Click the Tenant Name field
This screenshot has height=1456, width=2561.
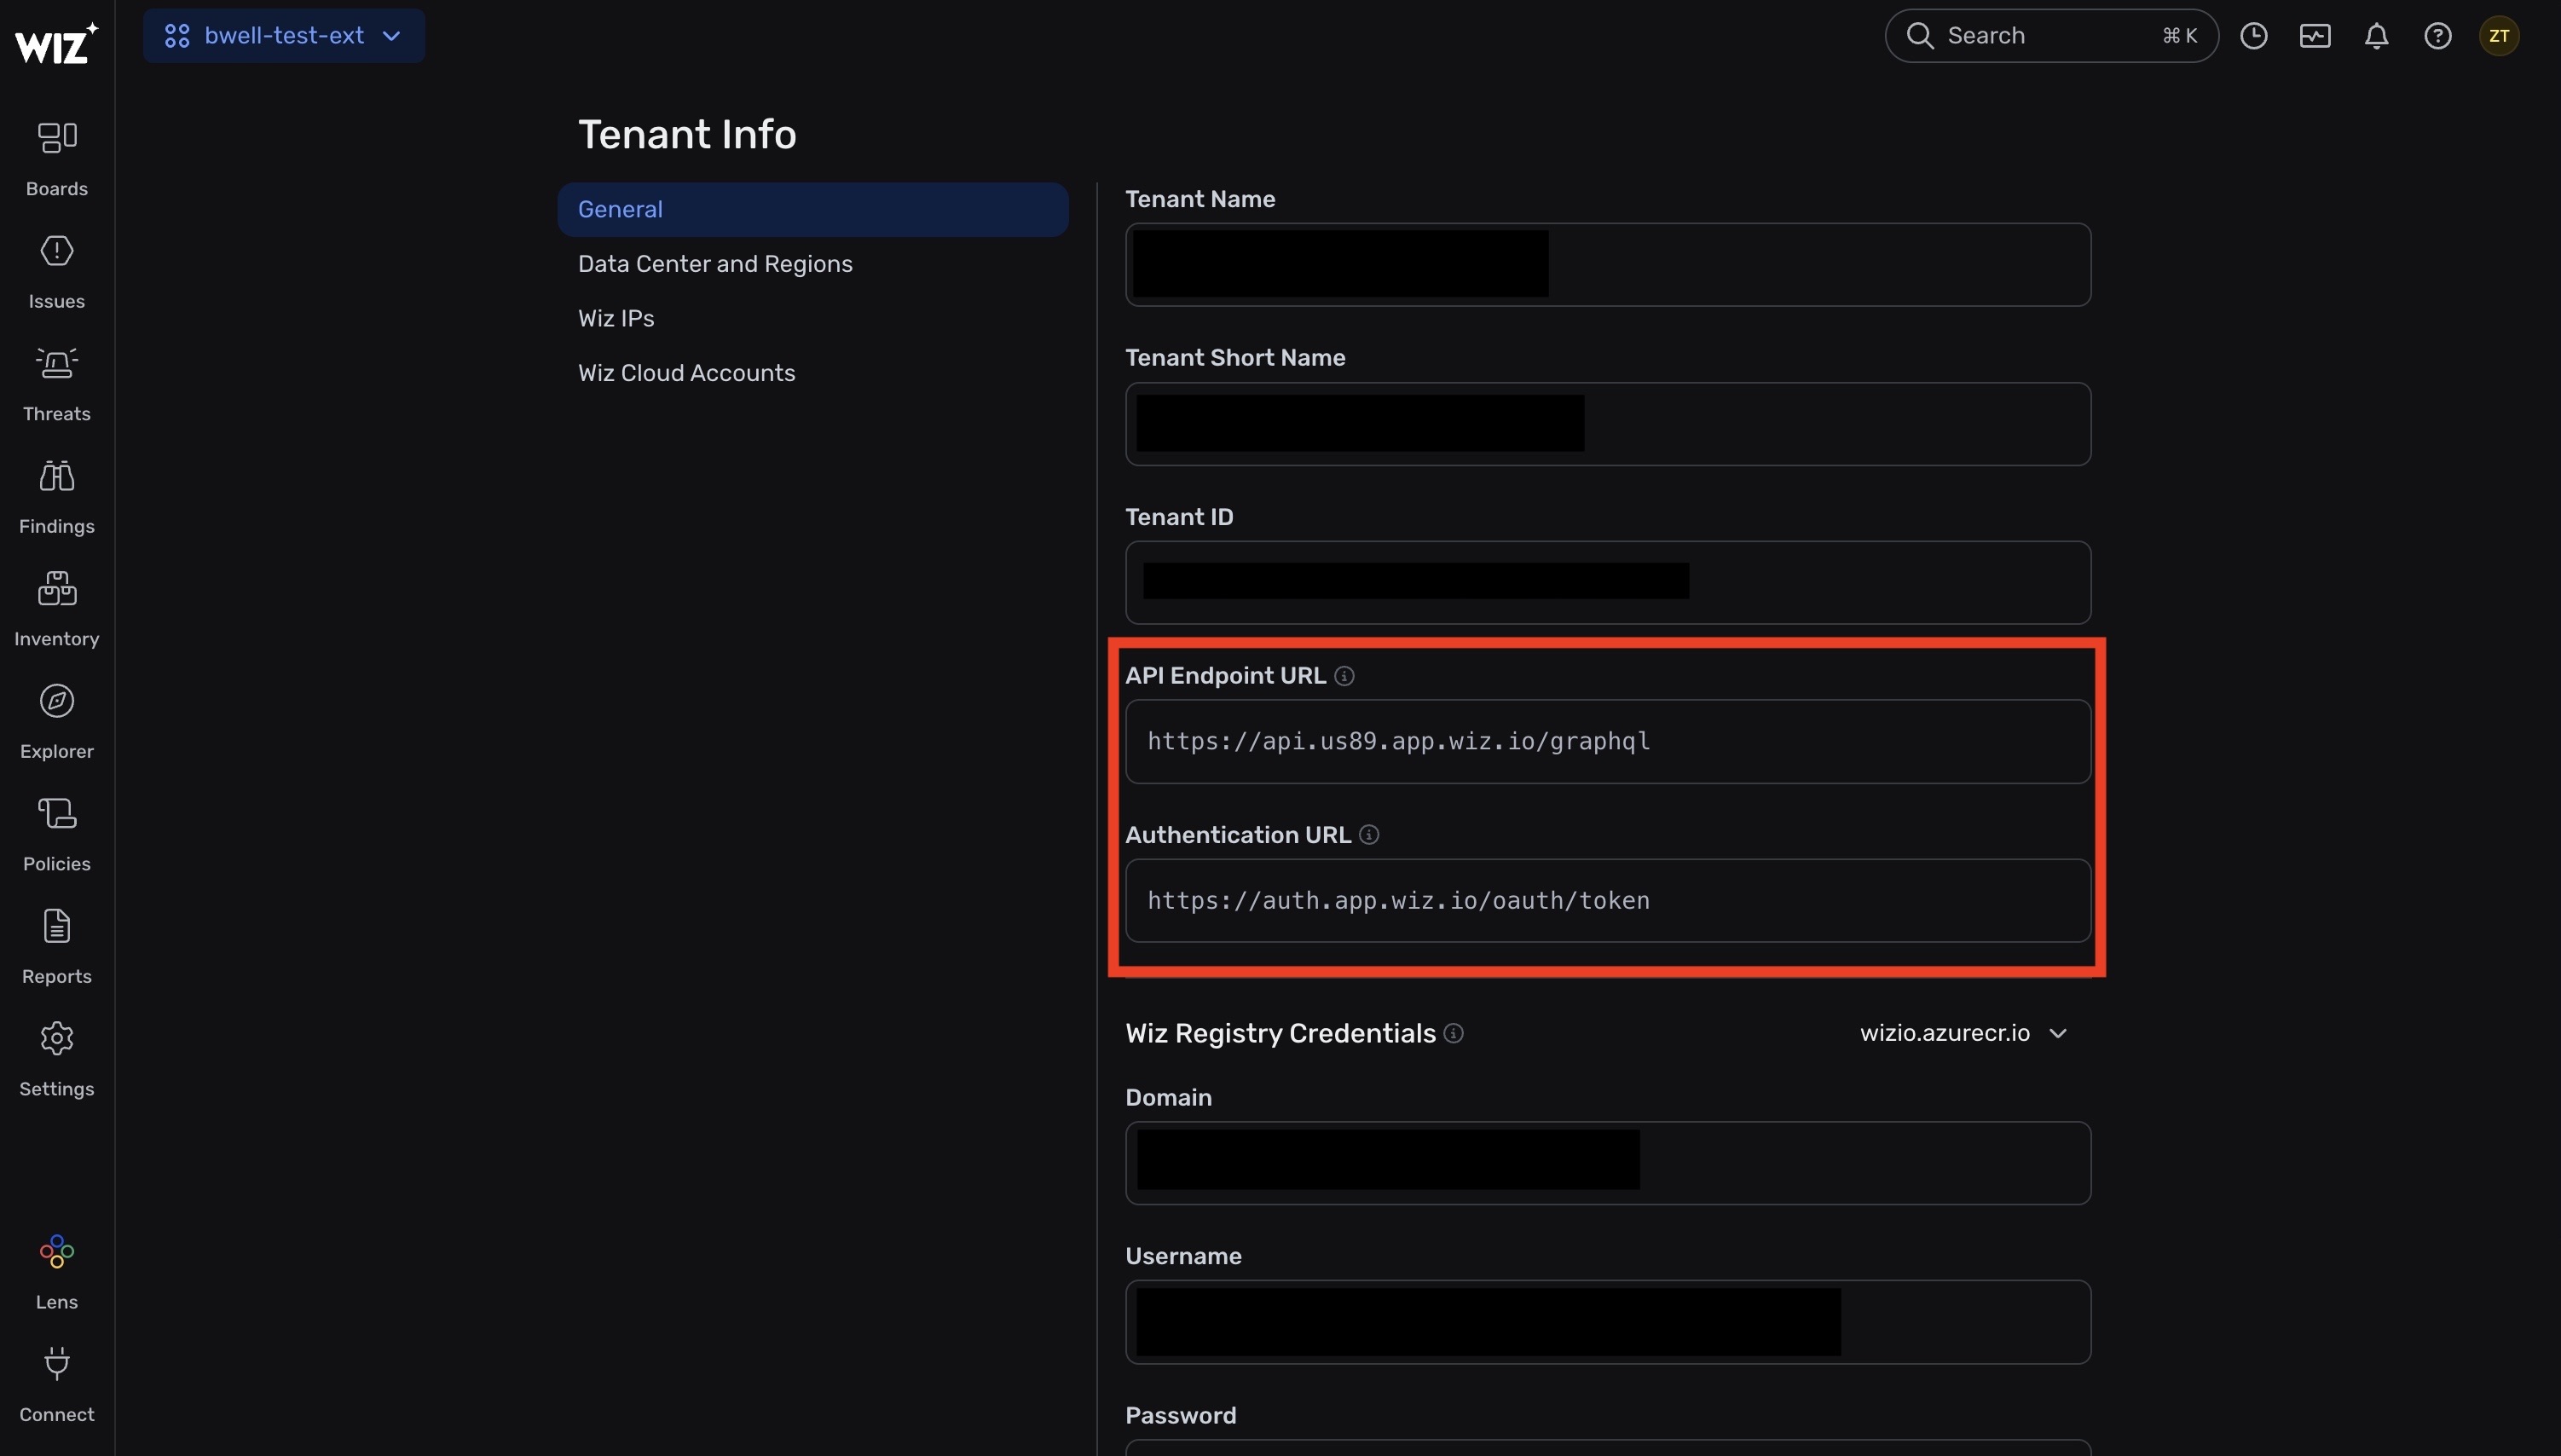(1608, 265)
